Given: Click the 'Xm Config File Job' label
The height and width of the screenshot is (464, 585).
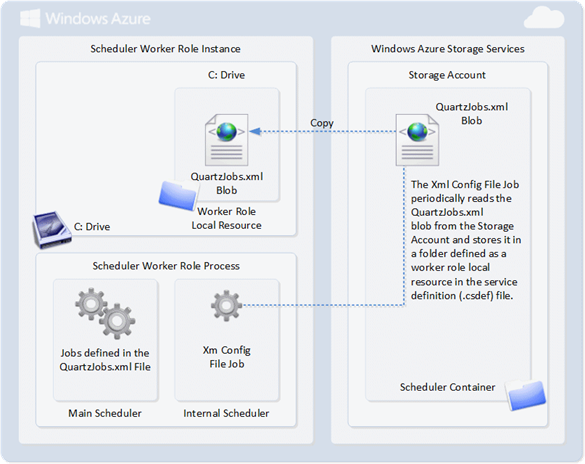Looking at the screenshot, I should (227, 357).
